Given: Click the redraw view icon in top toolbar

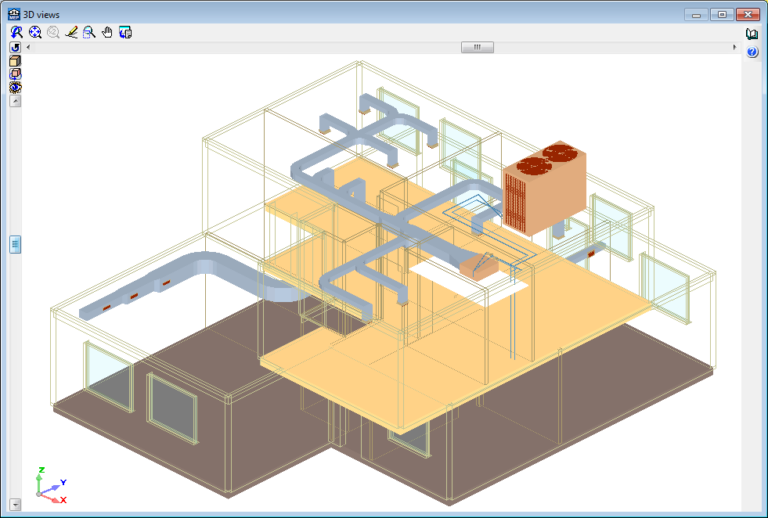Looking at the screenshot, I should pos(16,33).
